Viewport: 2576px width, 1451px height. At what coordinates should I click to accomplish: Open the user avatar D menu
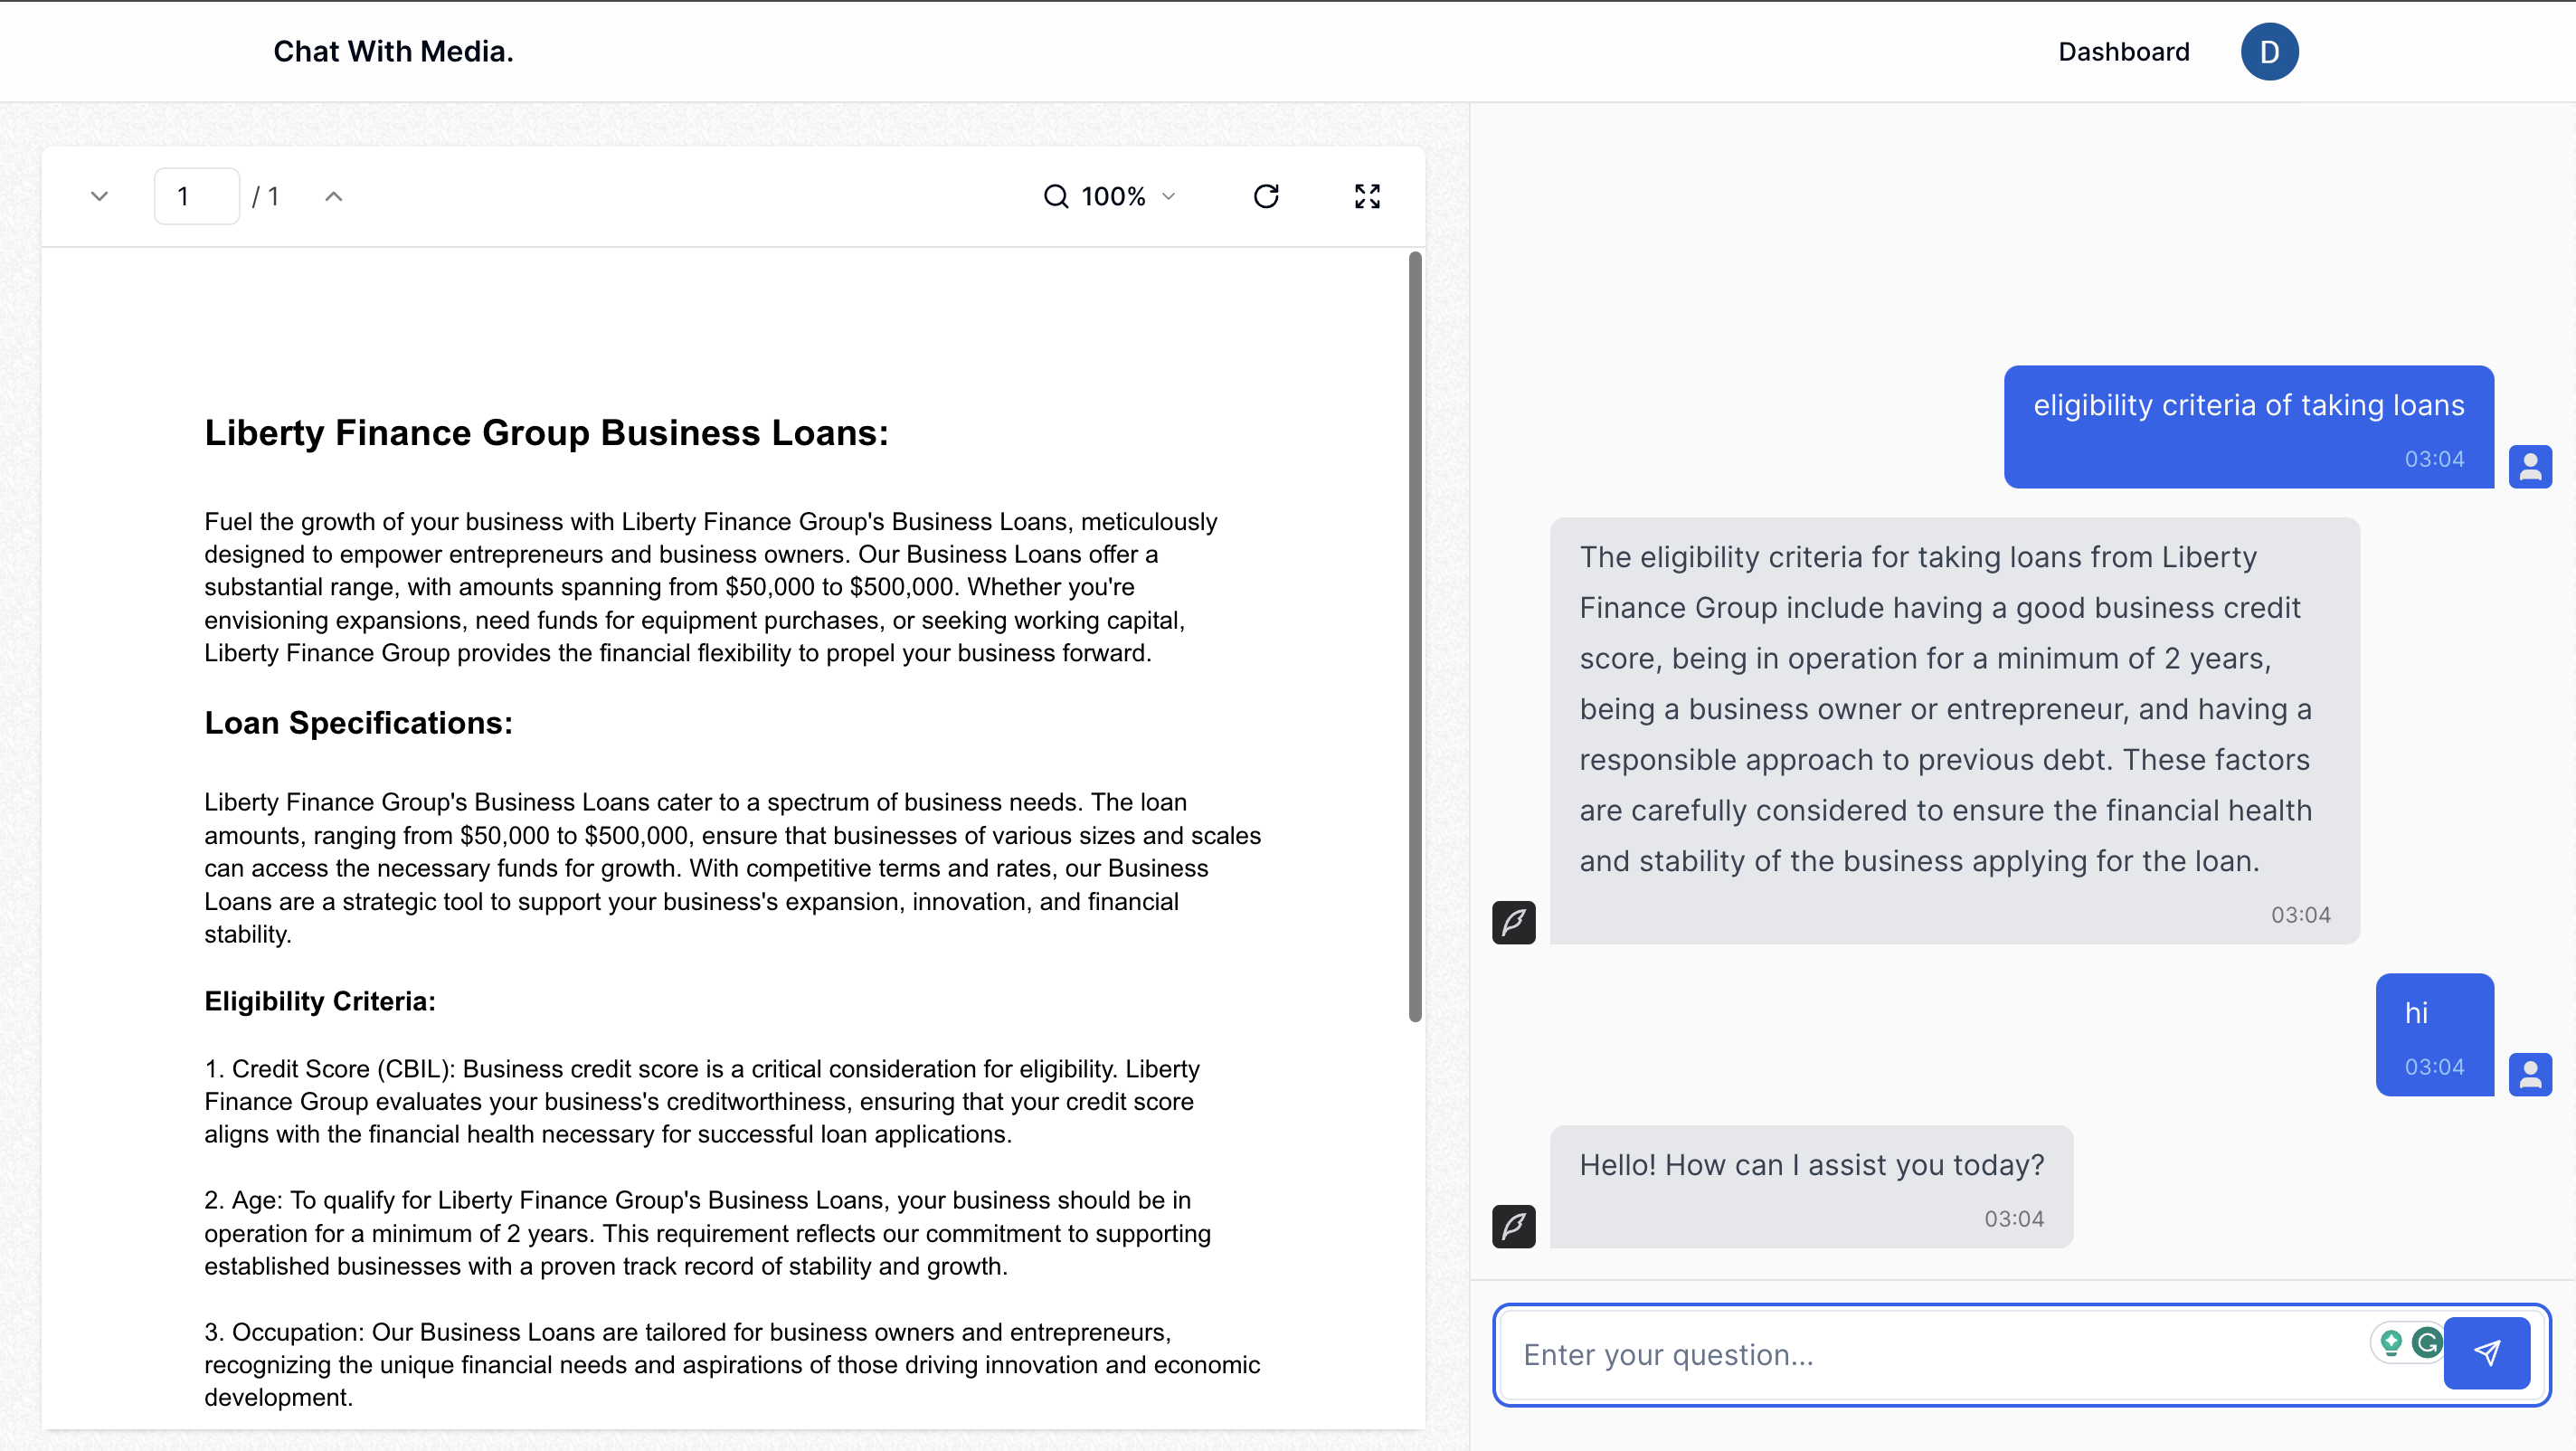2269,52
